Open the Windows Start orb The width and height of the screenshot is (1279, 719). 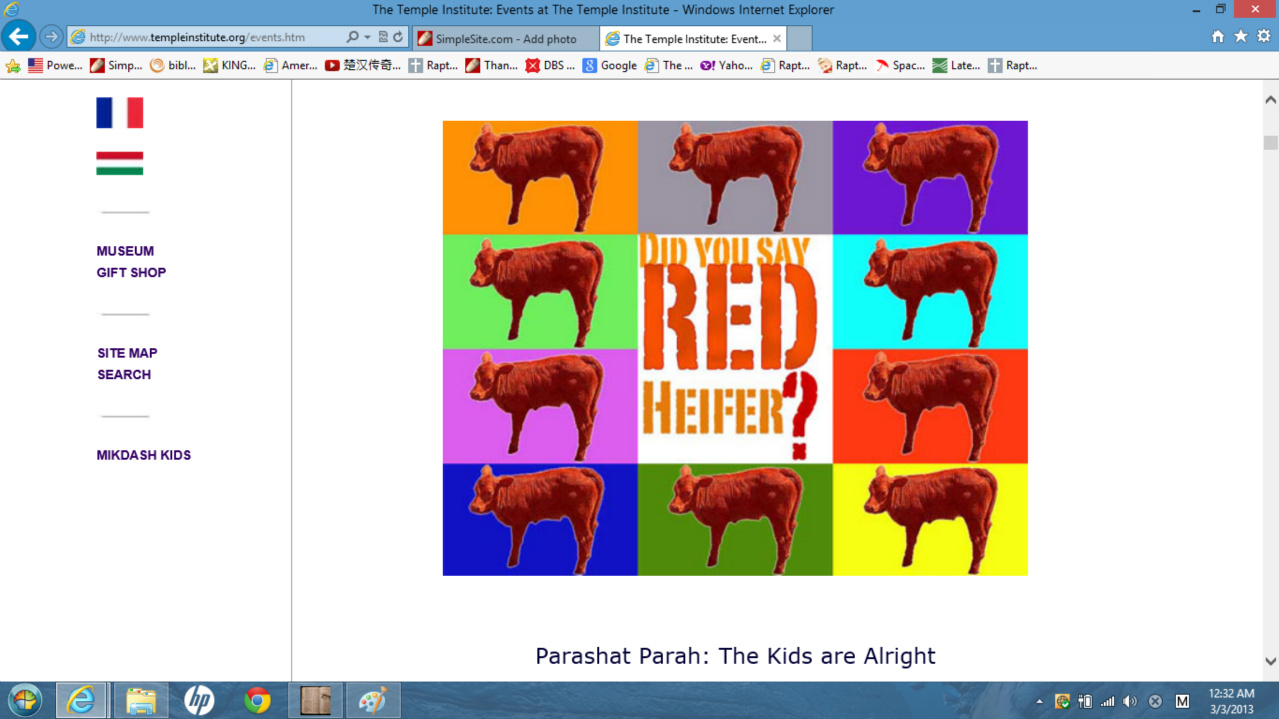[x=25, y=700]
